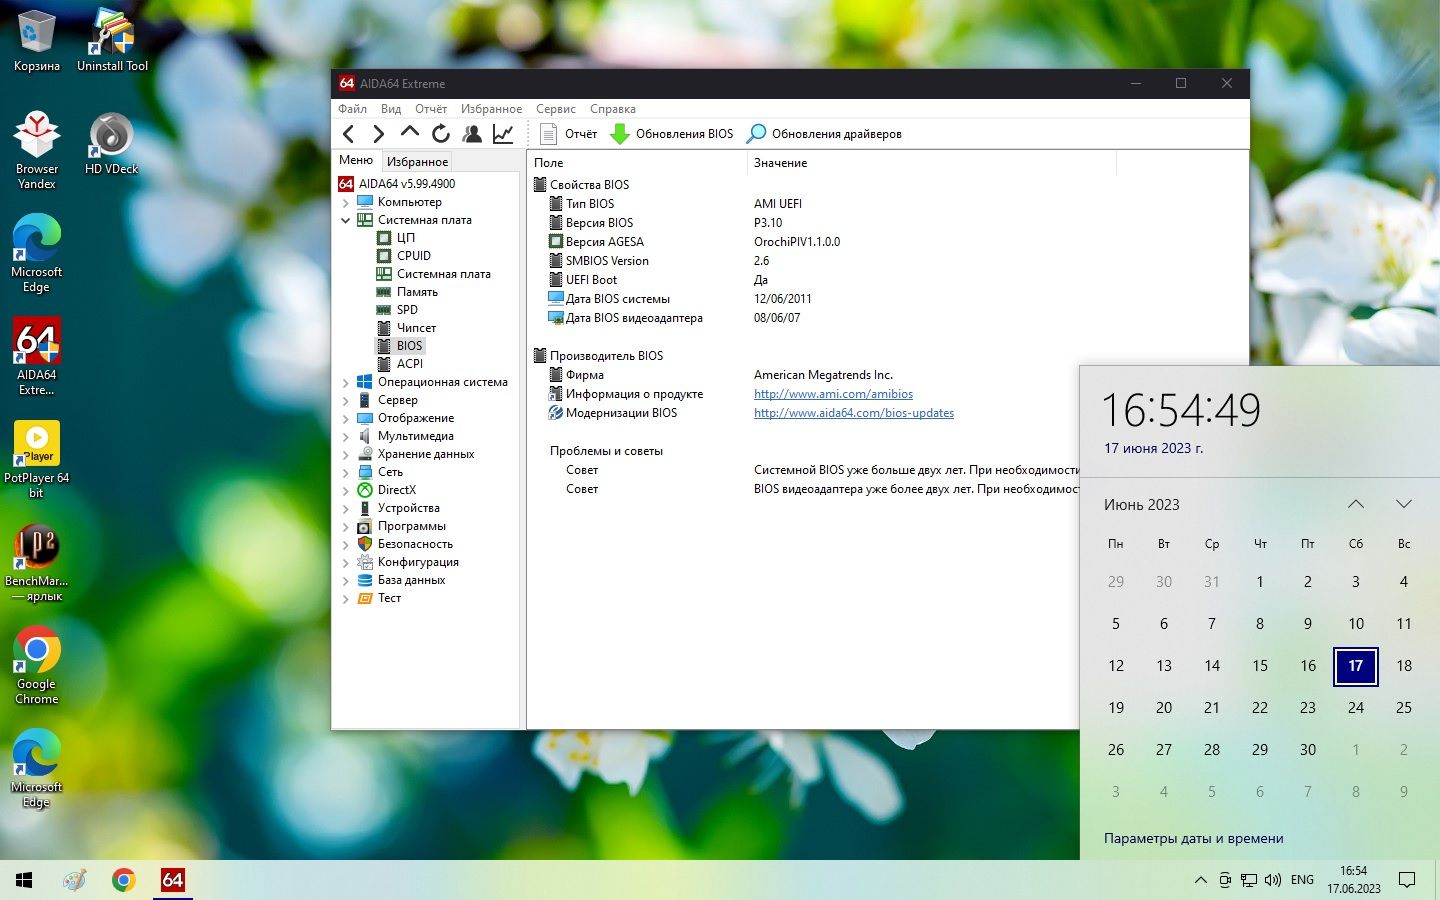Expand the Компьютер tree node

click(346, 202)
